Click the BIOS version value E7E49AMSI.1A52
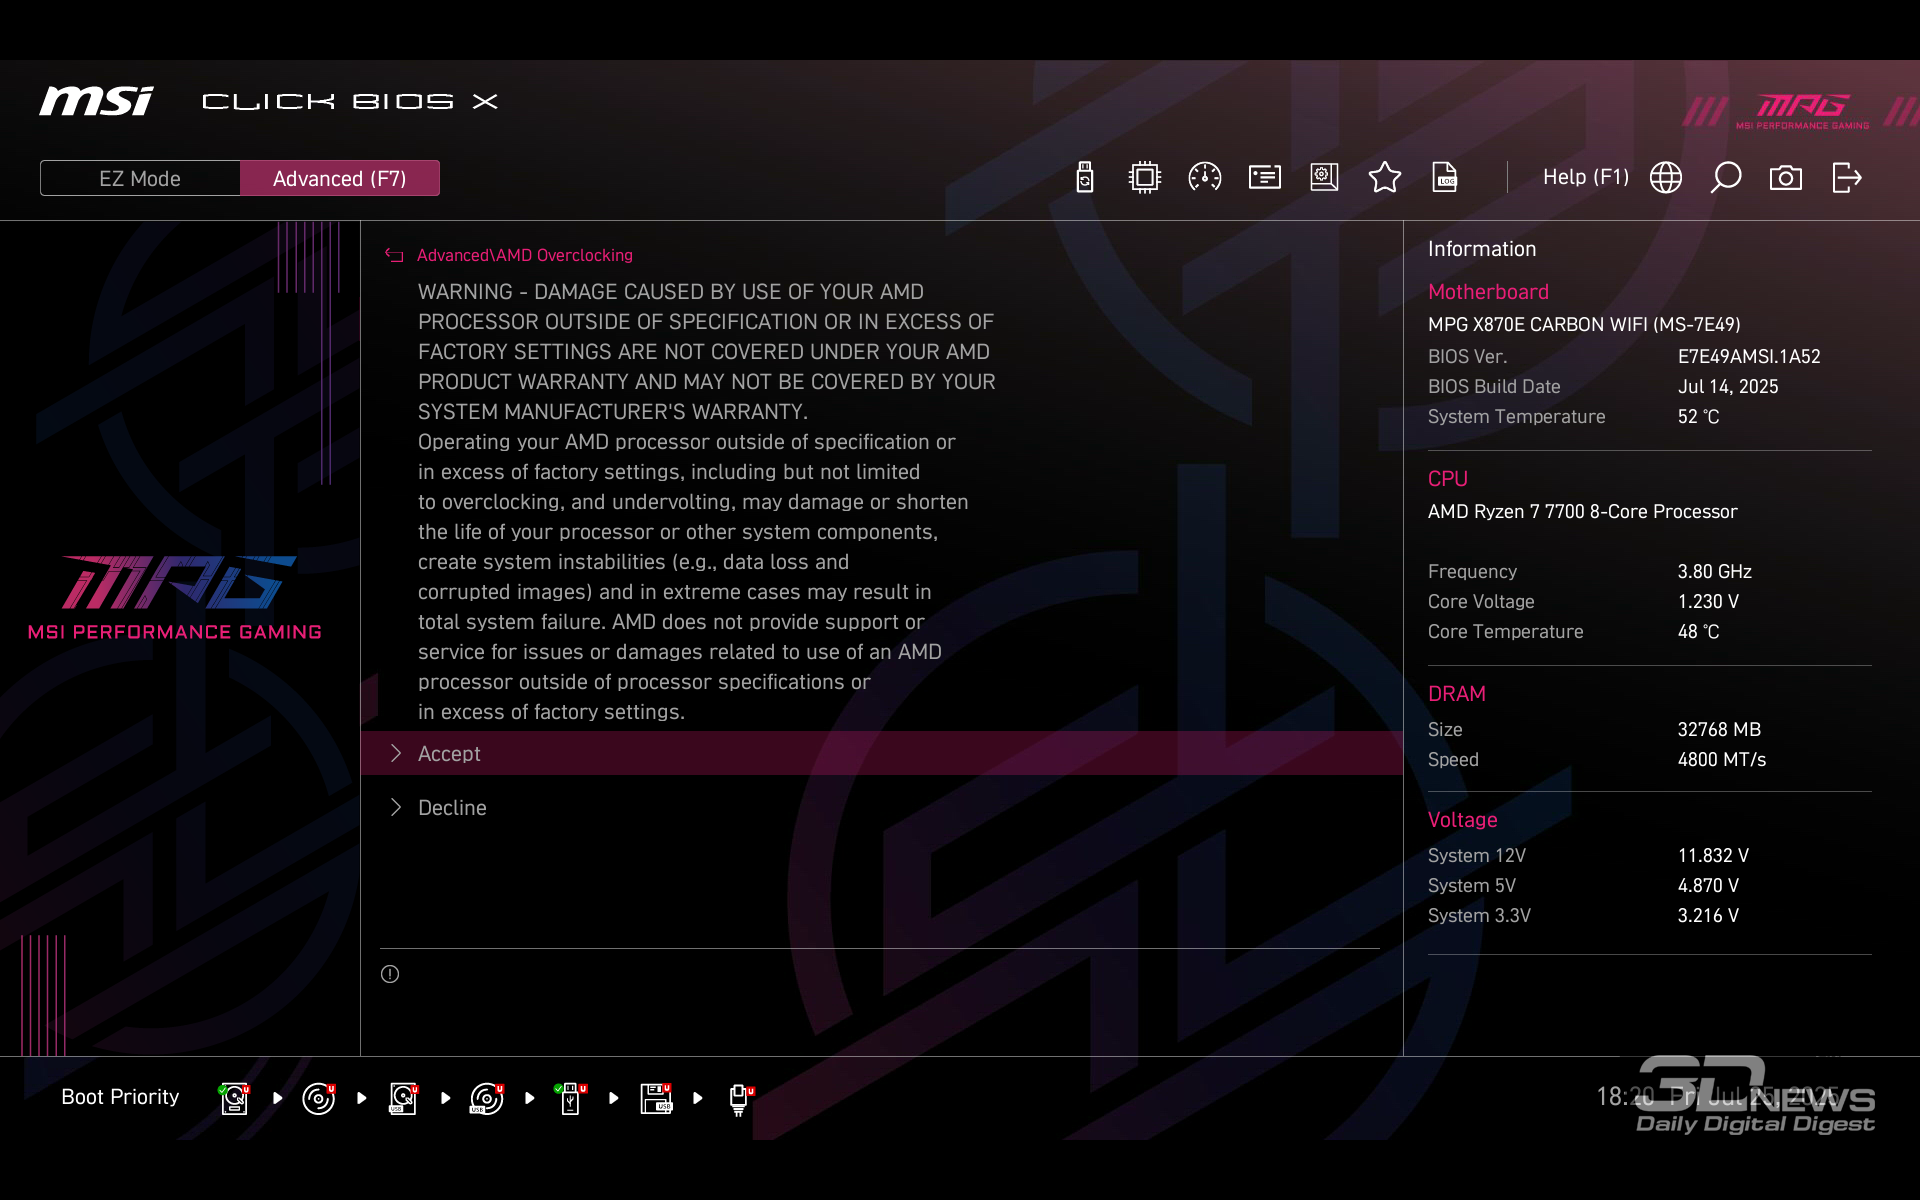 point(1749,356)
